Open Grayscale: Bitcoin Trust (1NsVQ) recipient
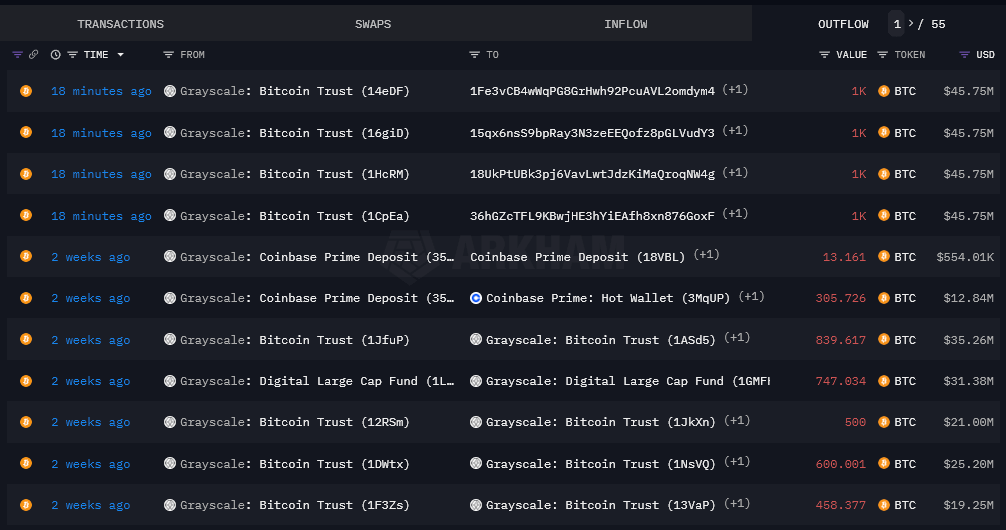The height and width of the screenshot is (530, 1006). click(x=601, y=464)
